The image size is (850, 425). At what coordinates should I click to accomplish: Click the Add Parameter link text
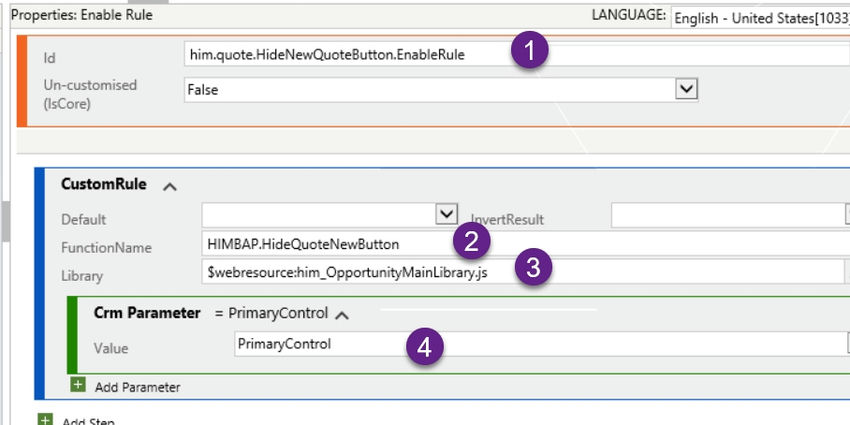pyautogui.click(x=137, y=386)
